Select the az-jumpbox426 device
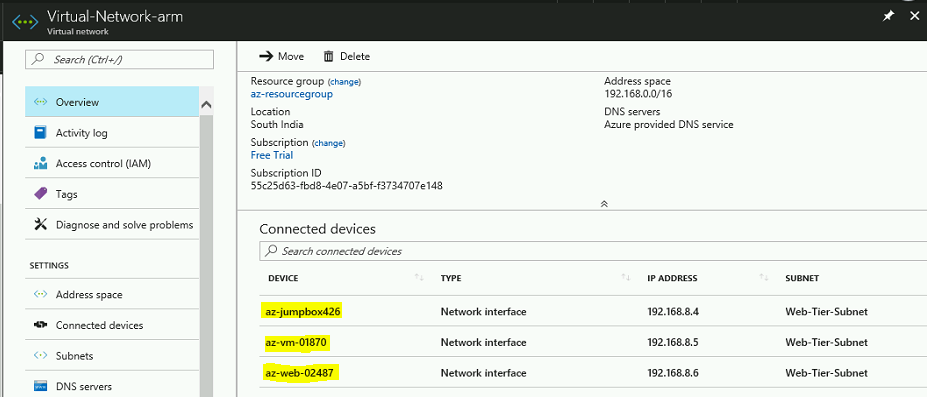927x397 pixels. (x=303, y=311)
